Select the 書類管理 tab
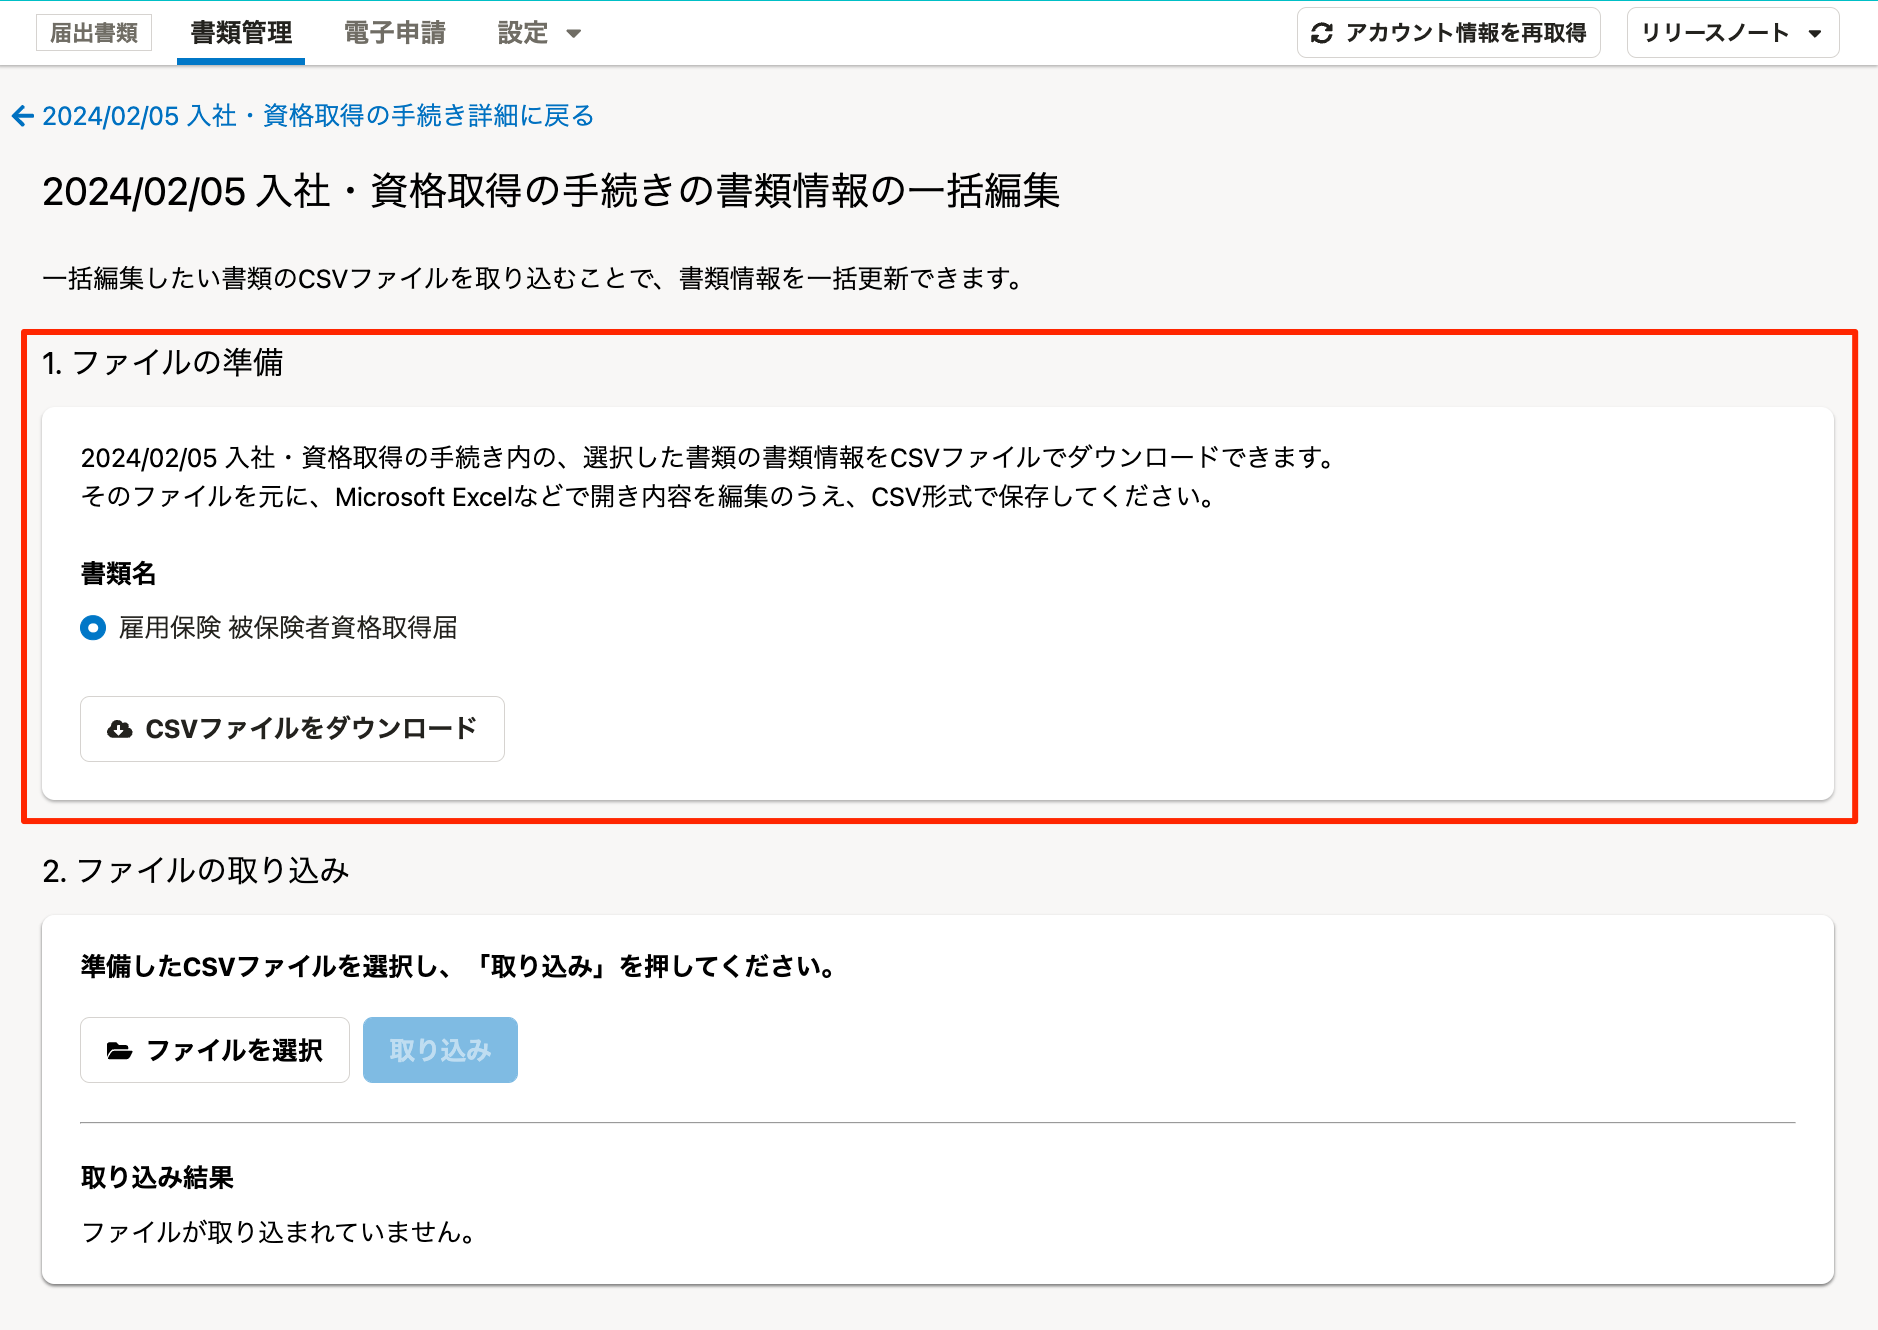 [x=239, y=31]
